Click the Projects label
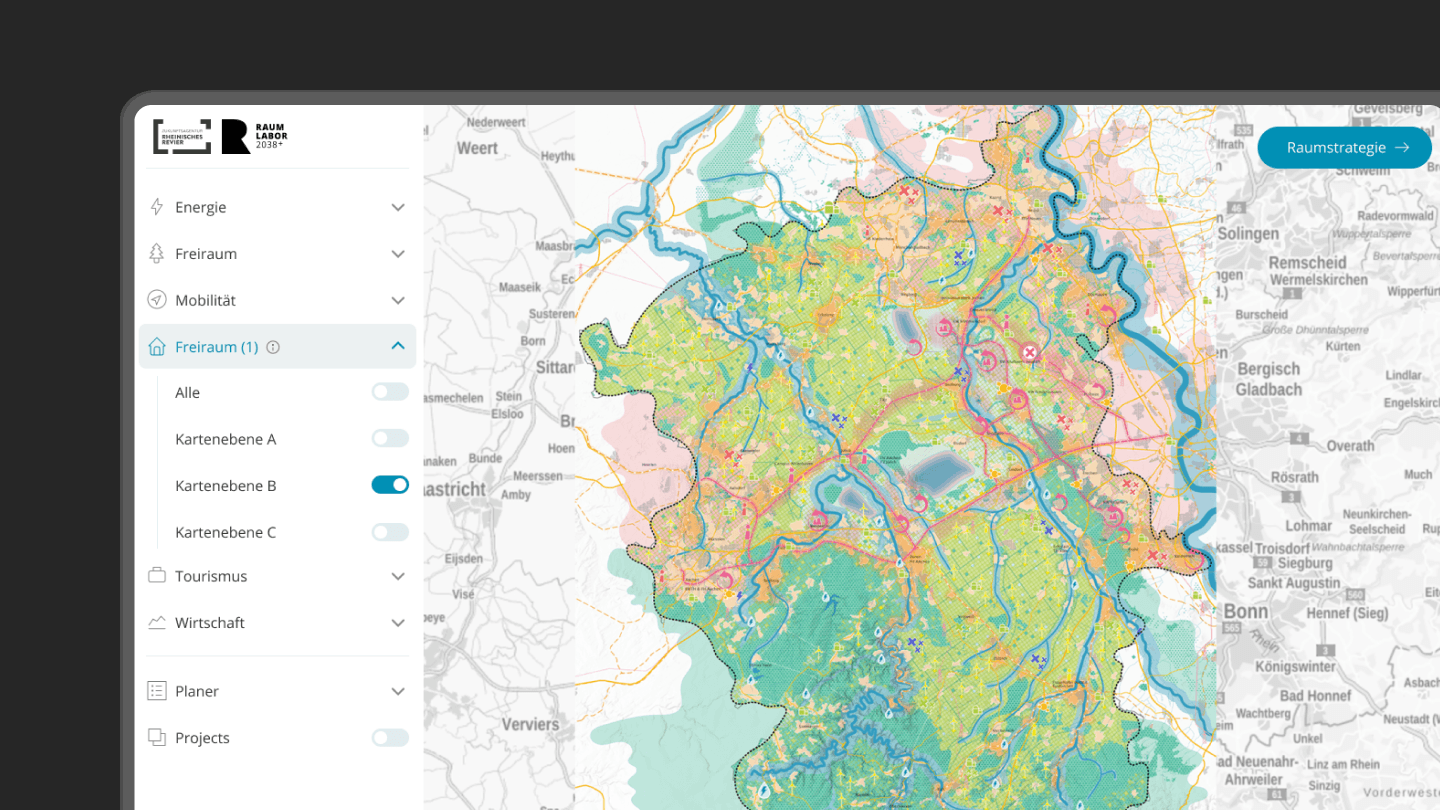Viewport: 1440px width, 810px height. pyautogui.click(x=202, y=737)
